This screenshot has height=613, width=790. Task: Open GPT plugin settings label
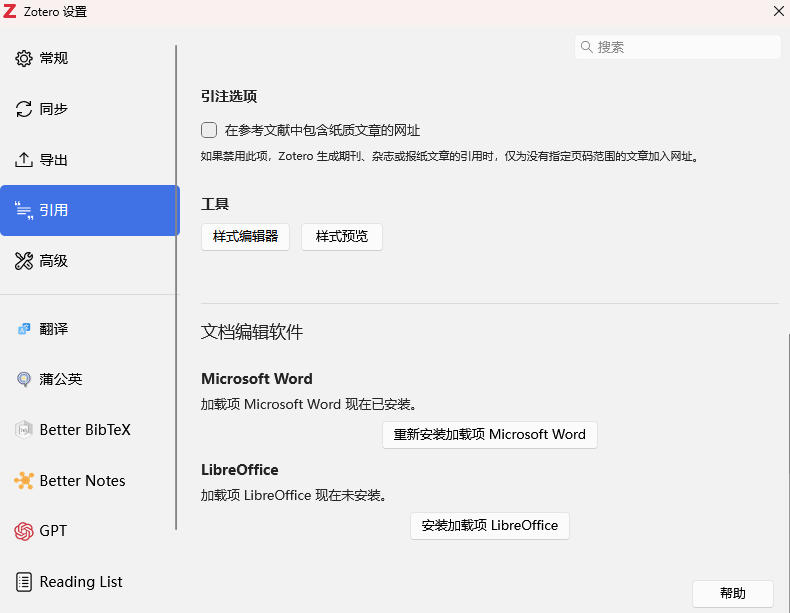point(53,531)
